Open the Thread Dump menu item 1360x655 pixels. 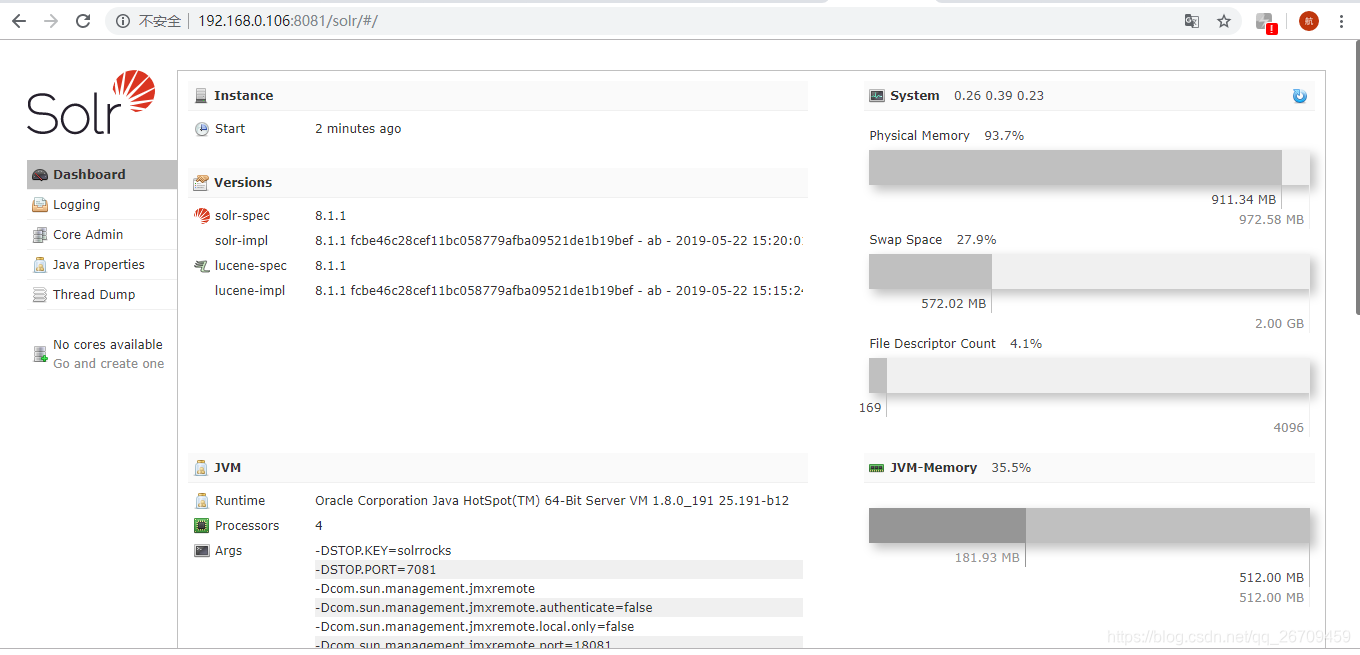[102, 294]
